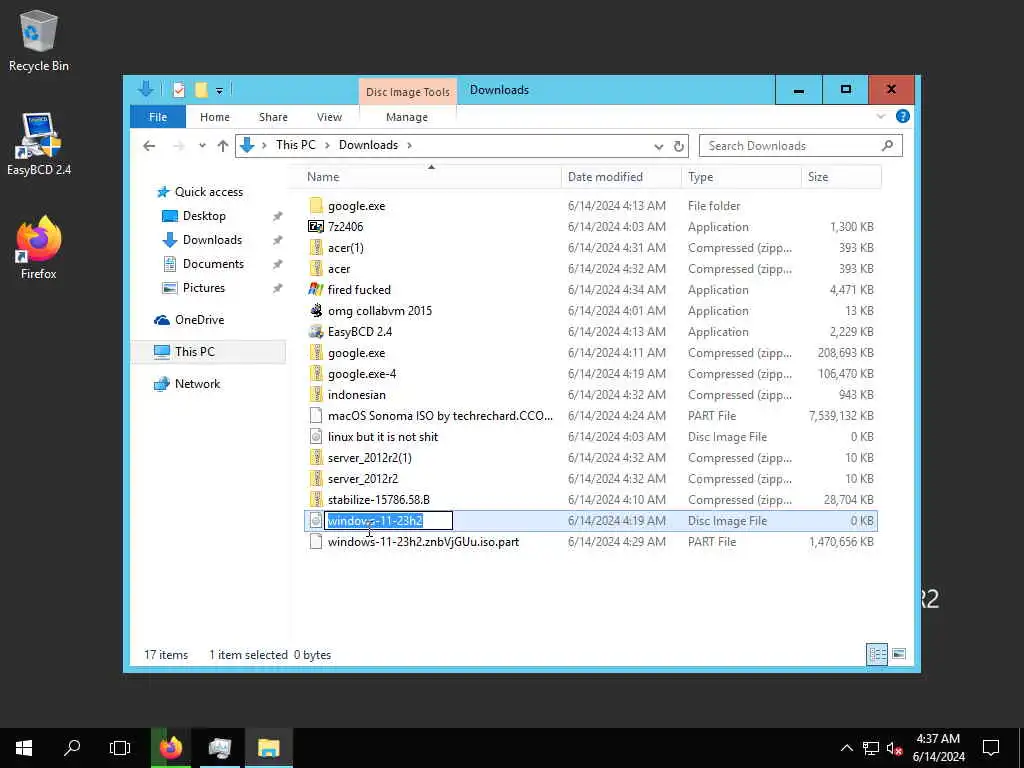Go up one folder level arrow
Image resolution: width=1024 pixels, height=768 pixels.
click(223, 146)
